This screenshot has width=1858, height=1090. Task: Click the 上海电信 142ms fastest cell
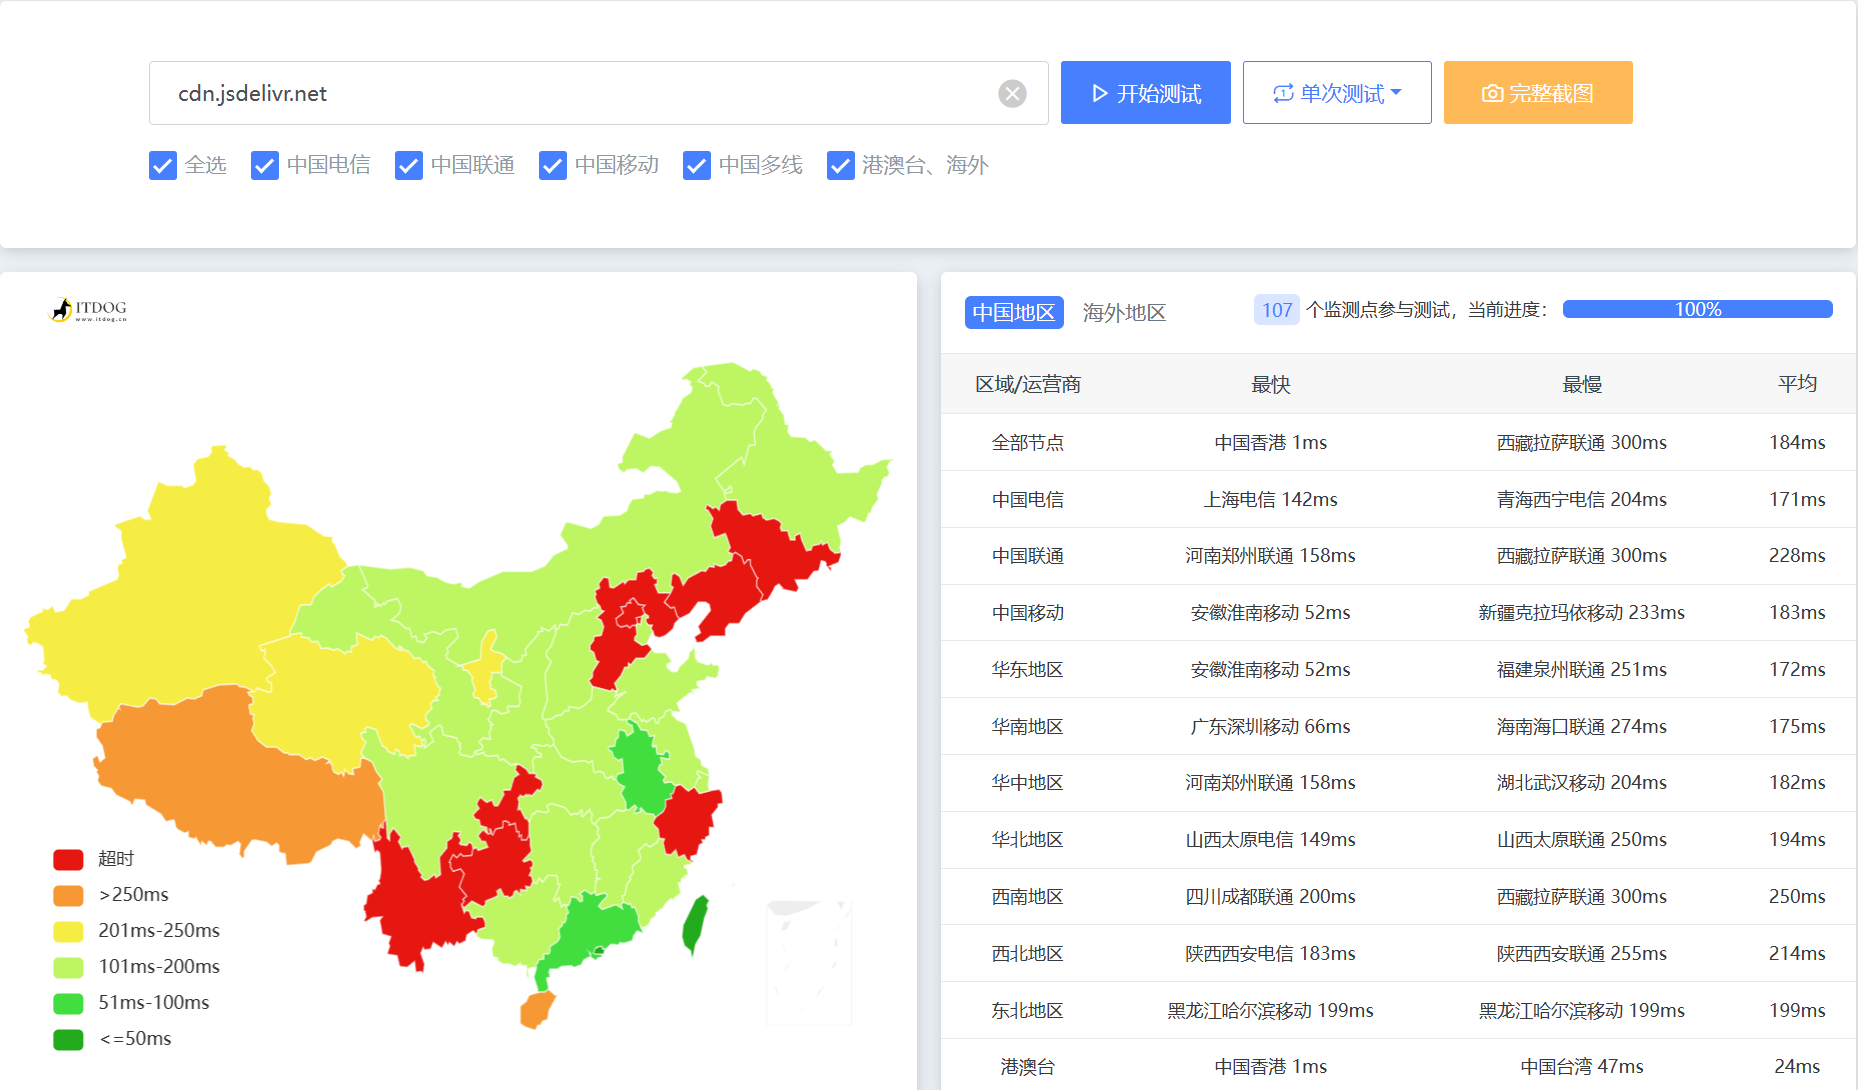click(1271, 499)
